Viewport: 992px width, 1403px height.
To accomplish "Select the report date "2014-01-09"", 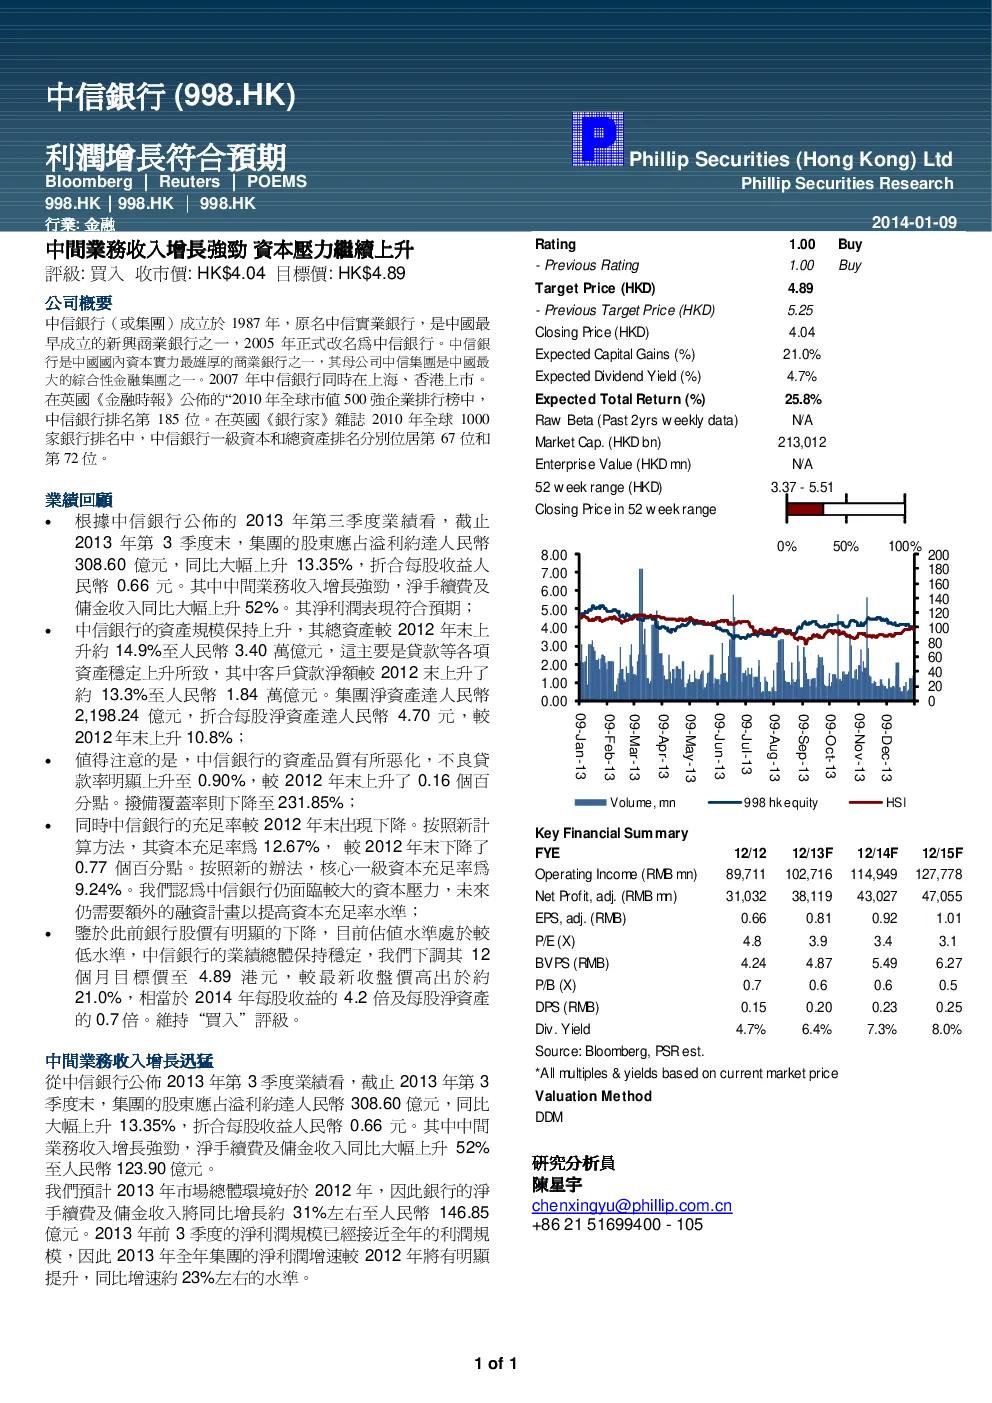I will pyautogui.click(x=914, y=222).
